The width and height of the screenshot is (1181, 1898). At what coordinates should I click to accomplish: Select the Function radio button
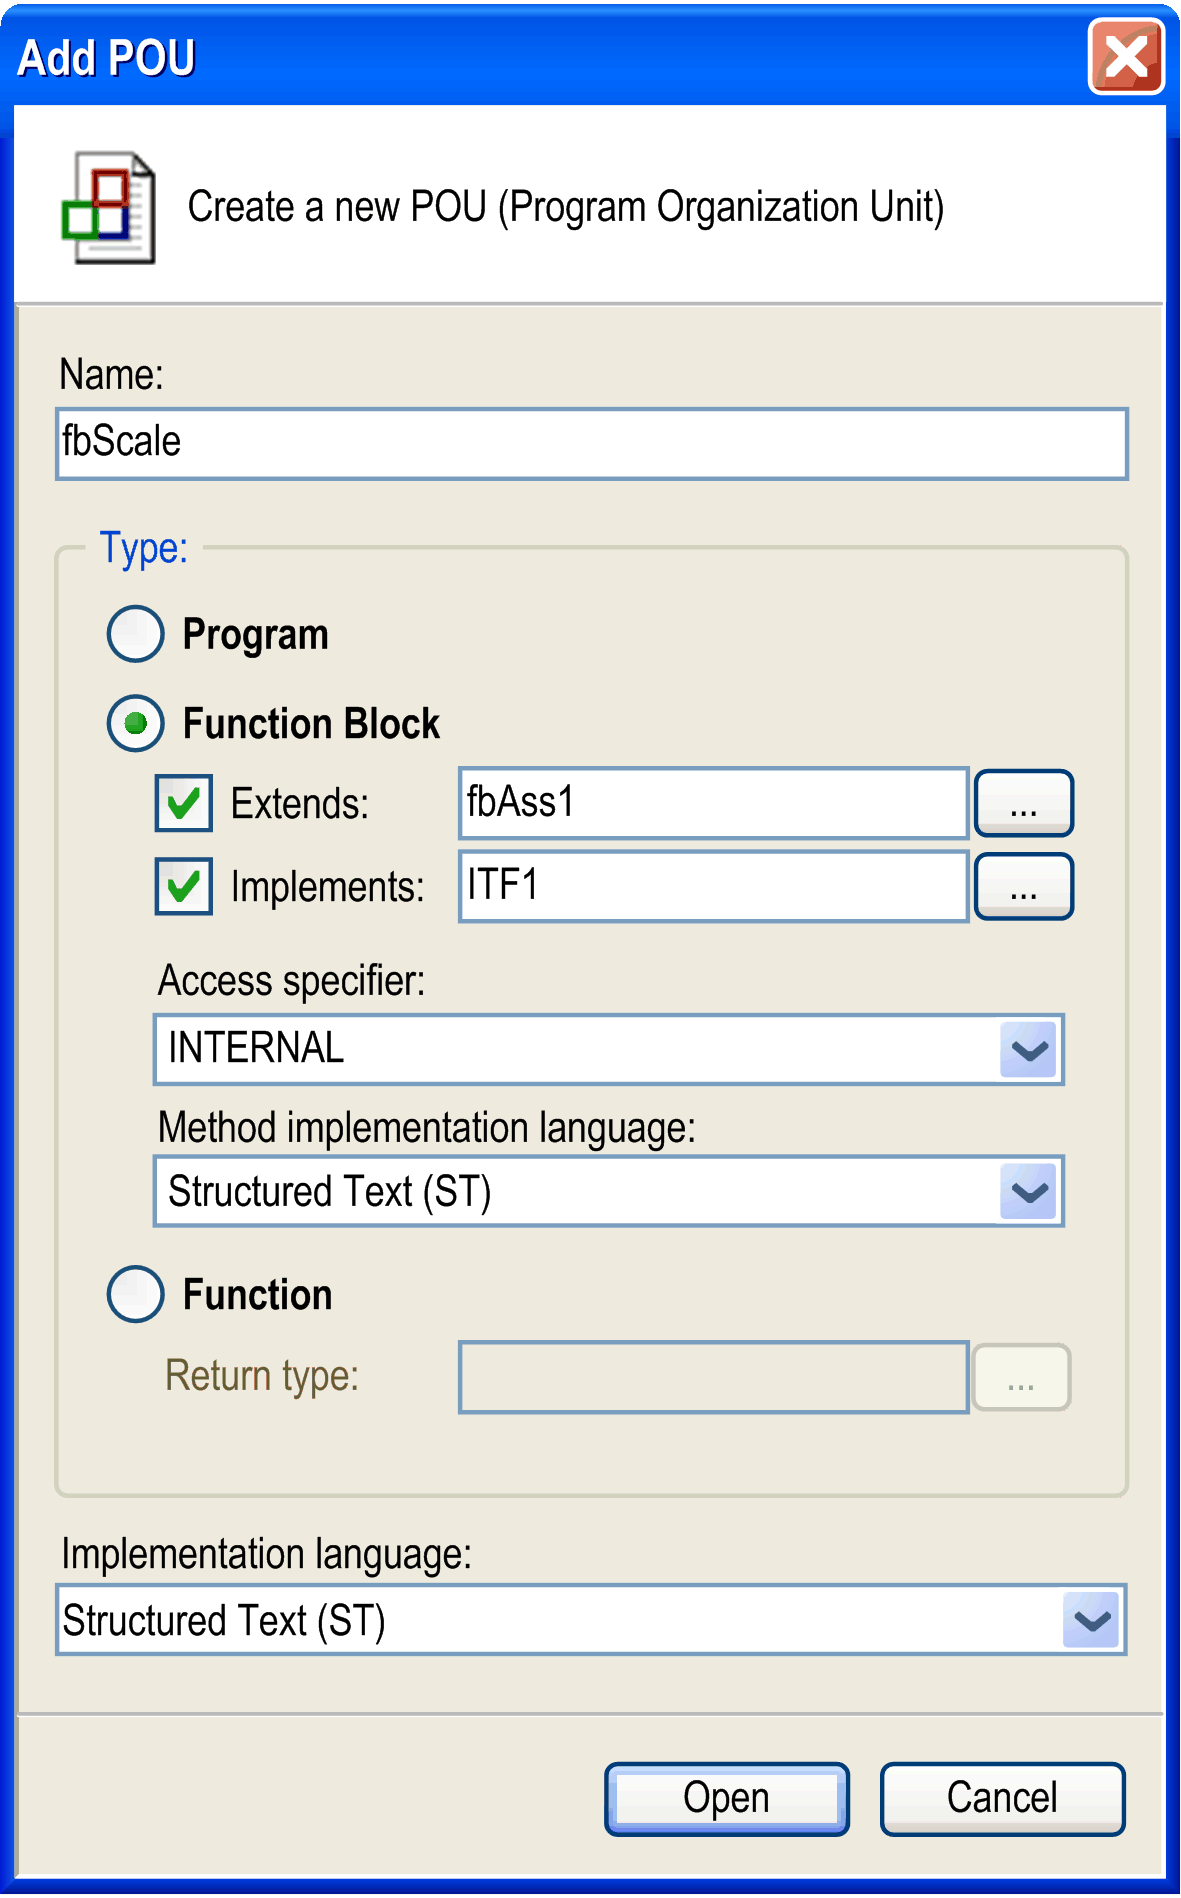pyautogui.click(x=135, y=1294)
